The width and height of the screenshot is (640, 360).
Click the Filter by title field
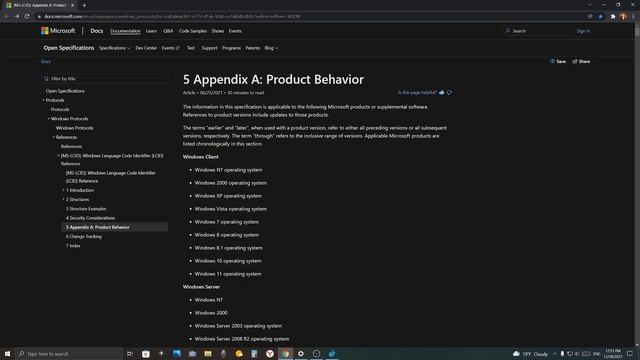point(105,78)
